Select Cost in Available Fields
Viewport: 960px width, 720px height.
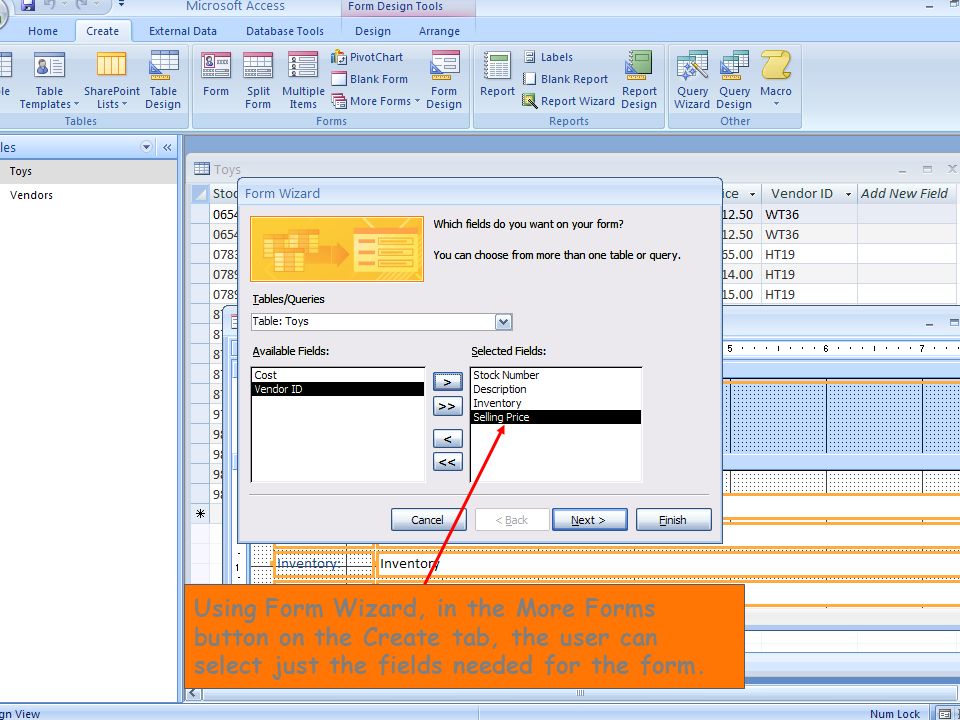(x=337, y=375)
